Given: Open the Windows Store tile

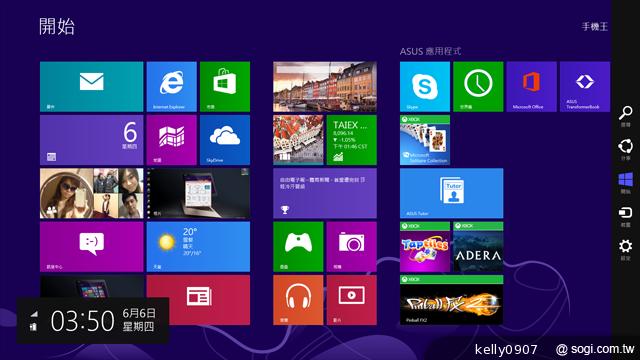Looking at the screenshot, I should coord(225,87).
